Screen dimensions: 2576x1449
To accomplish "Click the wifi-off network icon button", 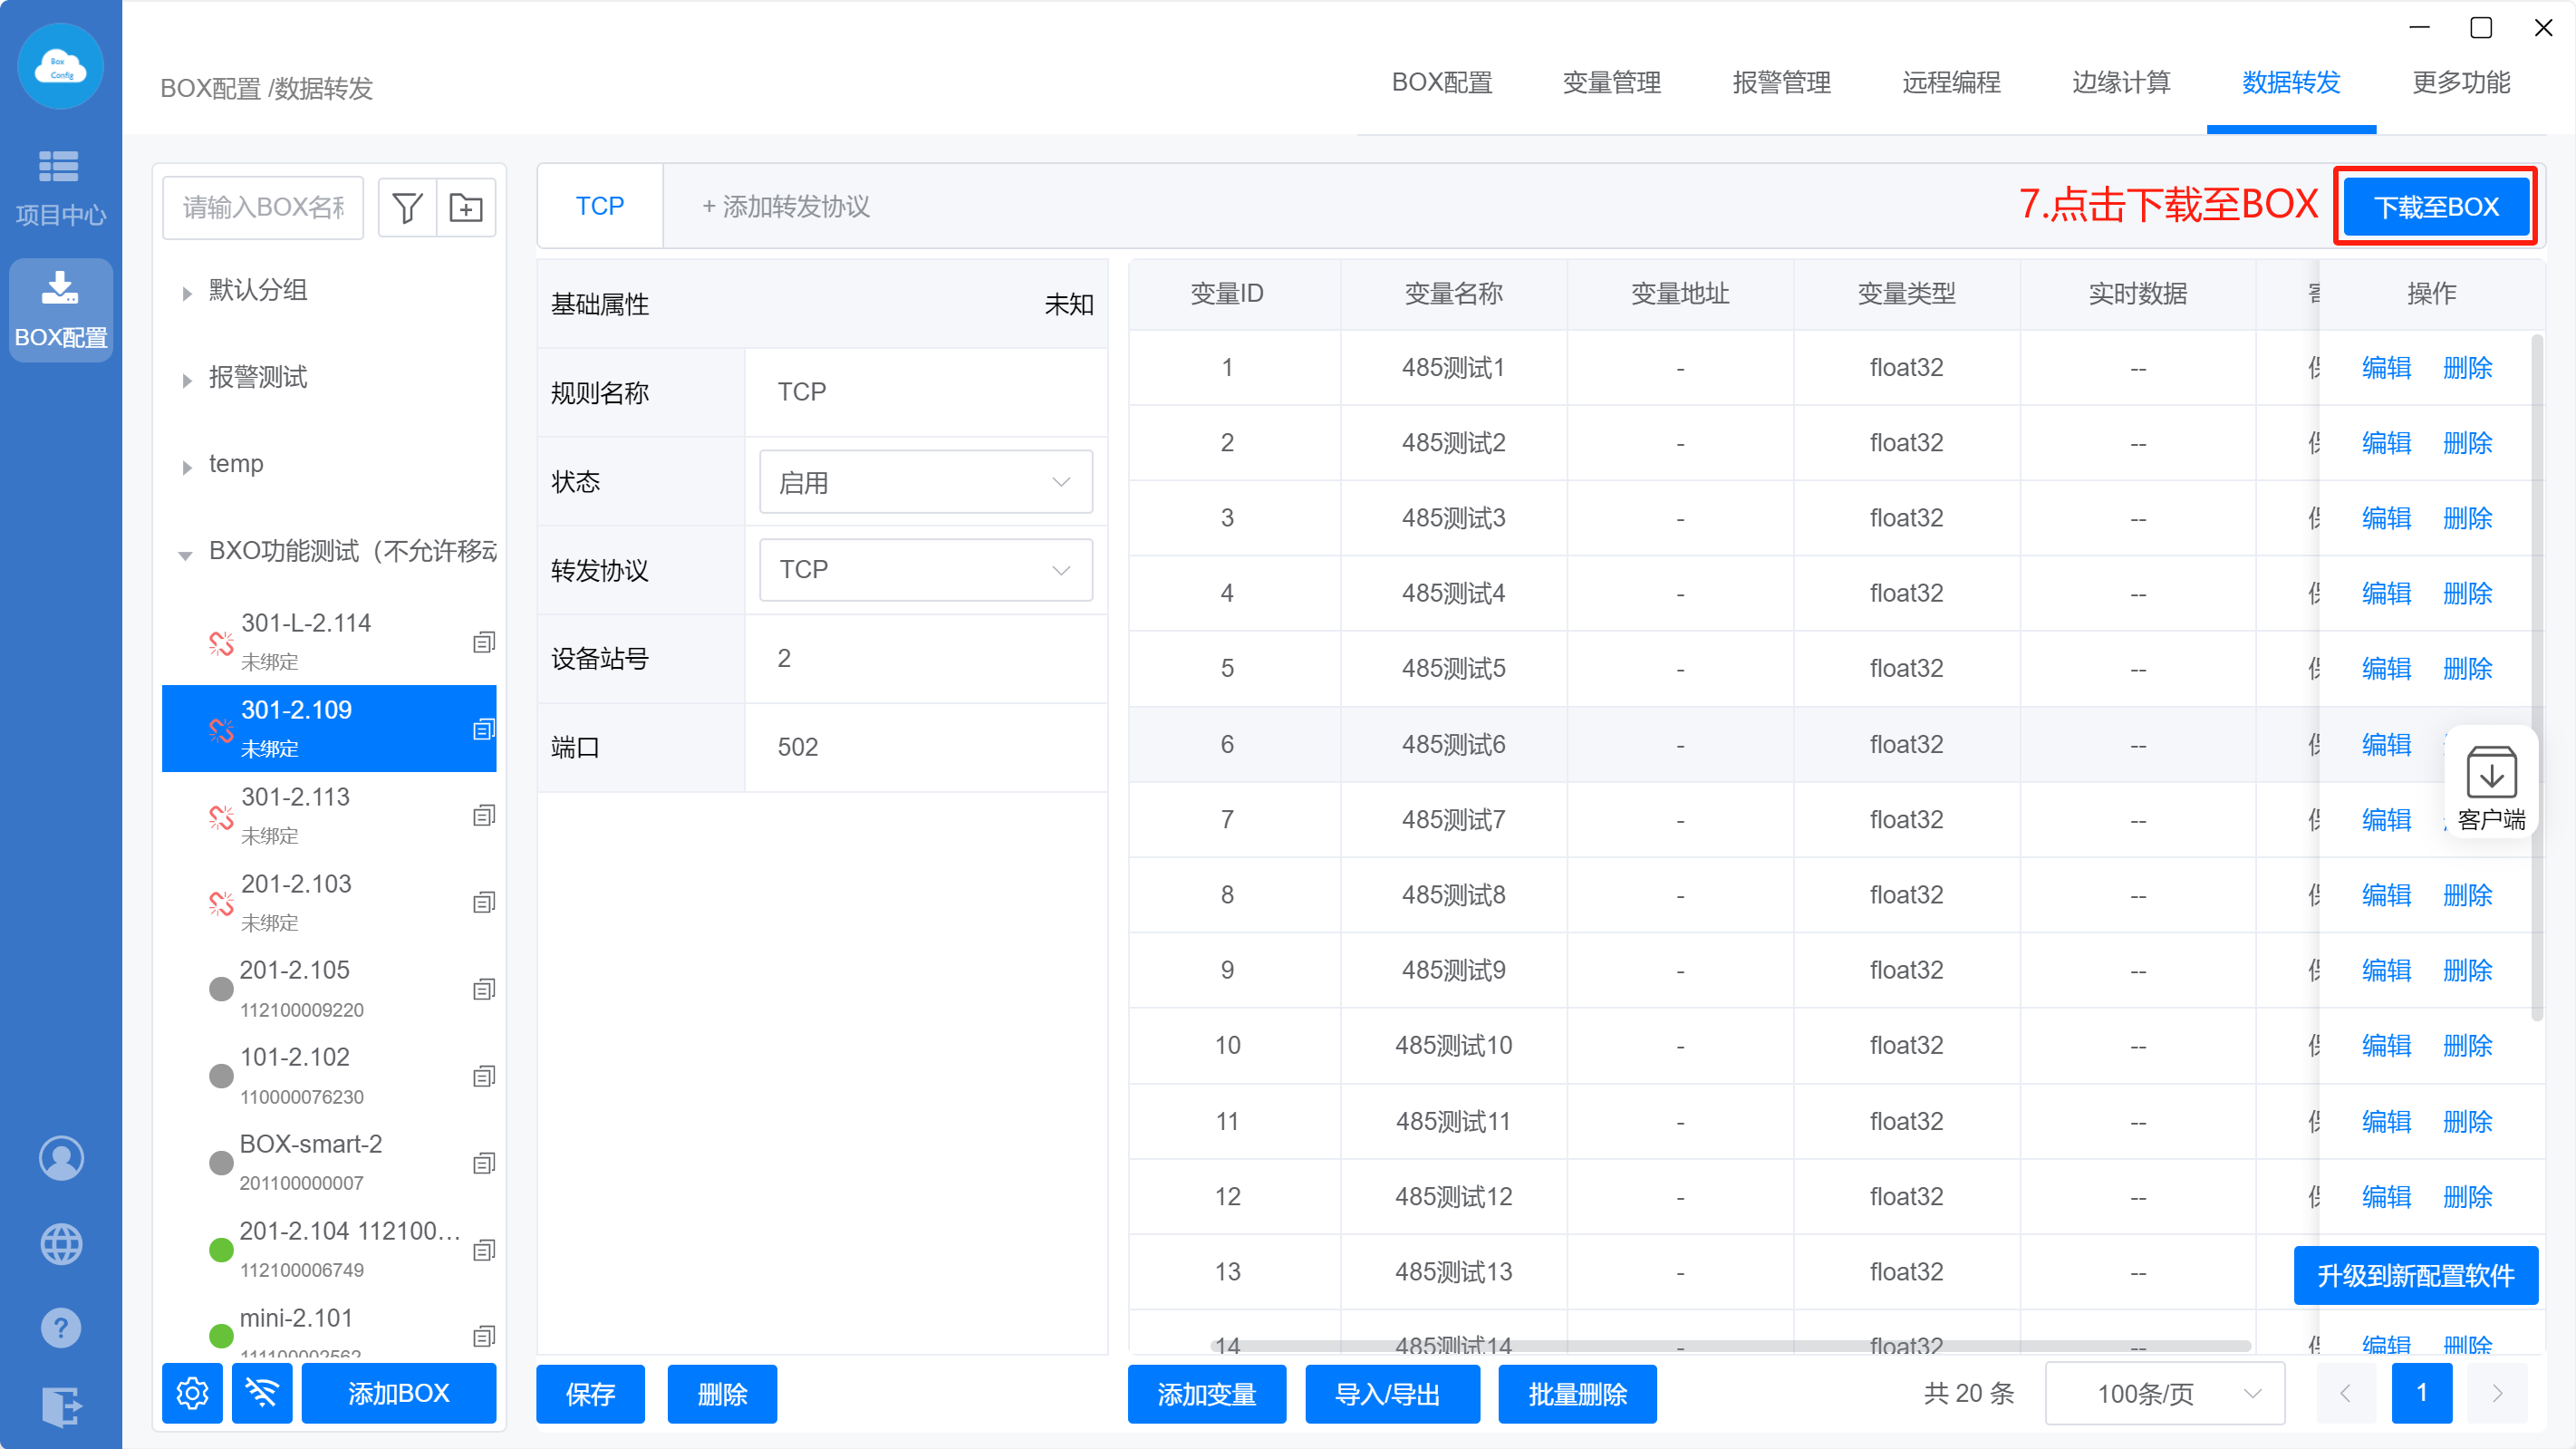I will click(x=262, y=1393).
